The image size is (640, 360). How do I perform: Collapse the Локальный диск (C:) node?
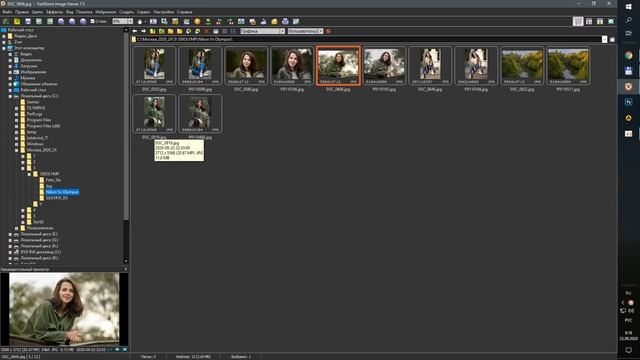pos(10,96)
